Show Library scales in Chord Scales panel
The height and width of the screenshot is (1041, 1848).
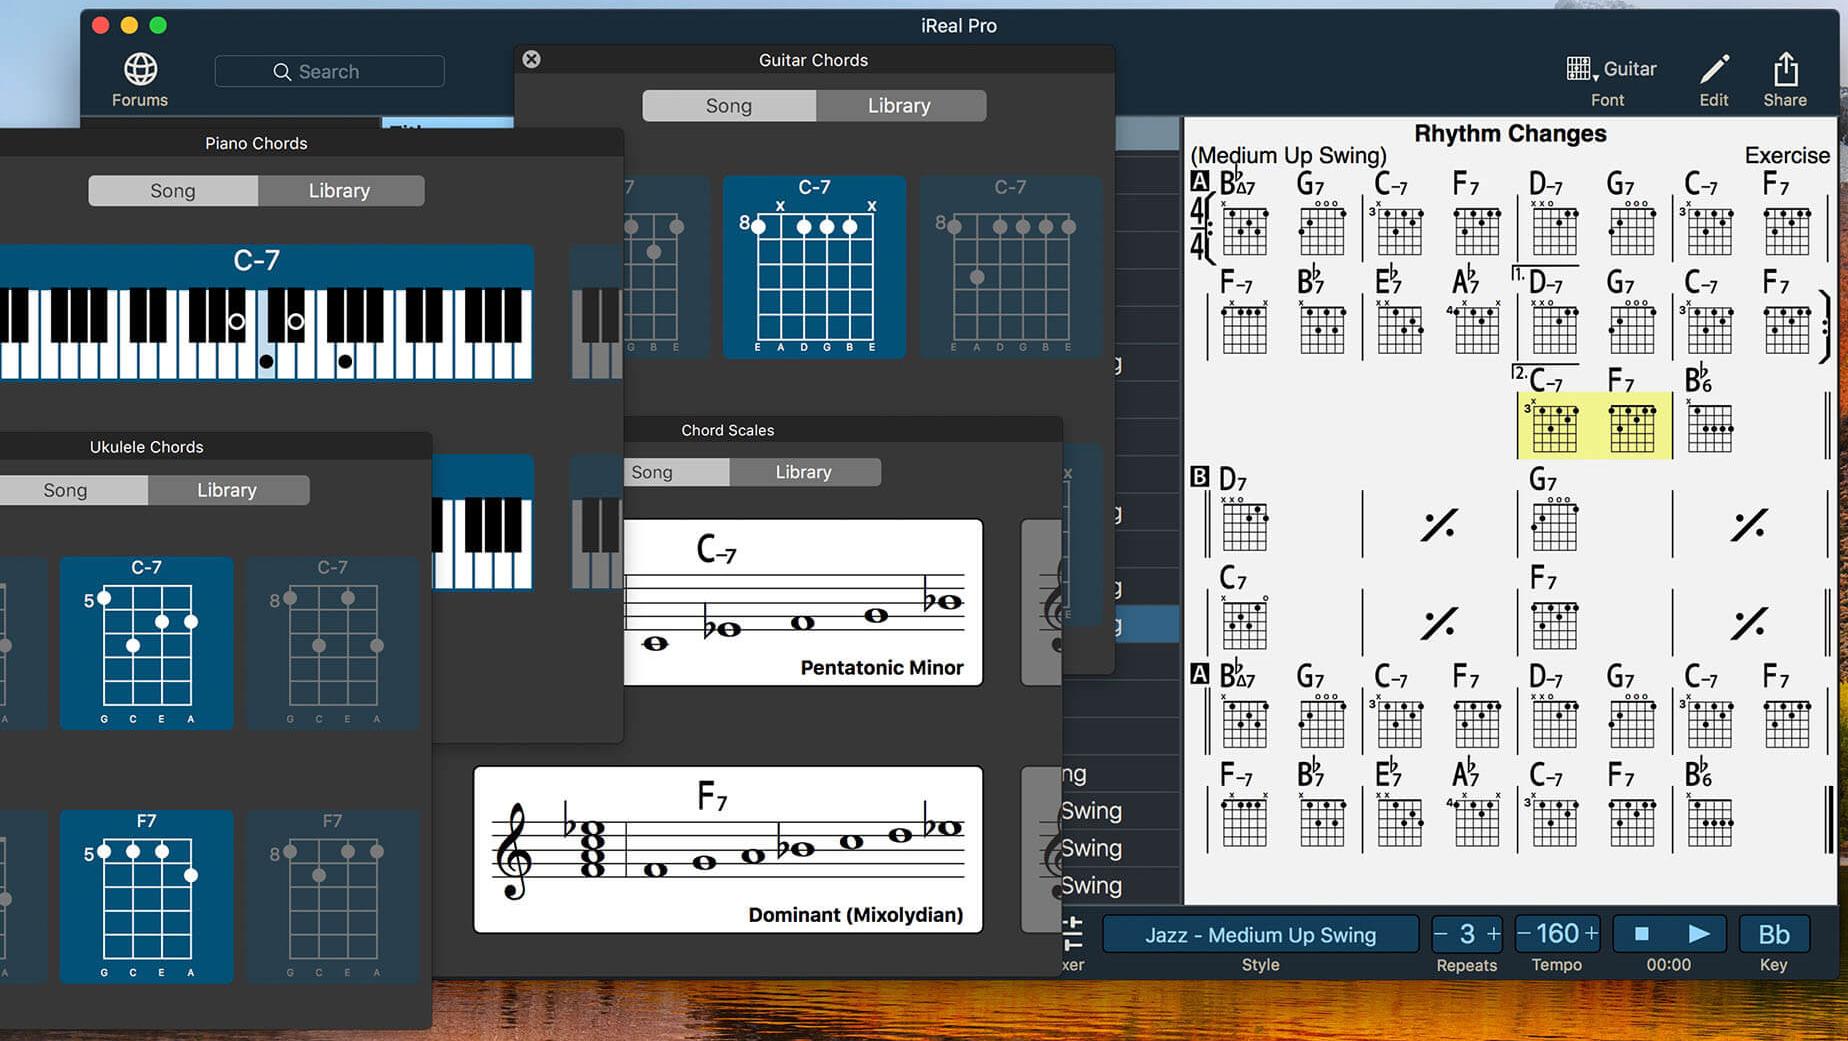point(804,472)
